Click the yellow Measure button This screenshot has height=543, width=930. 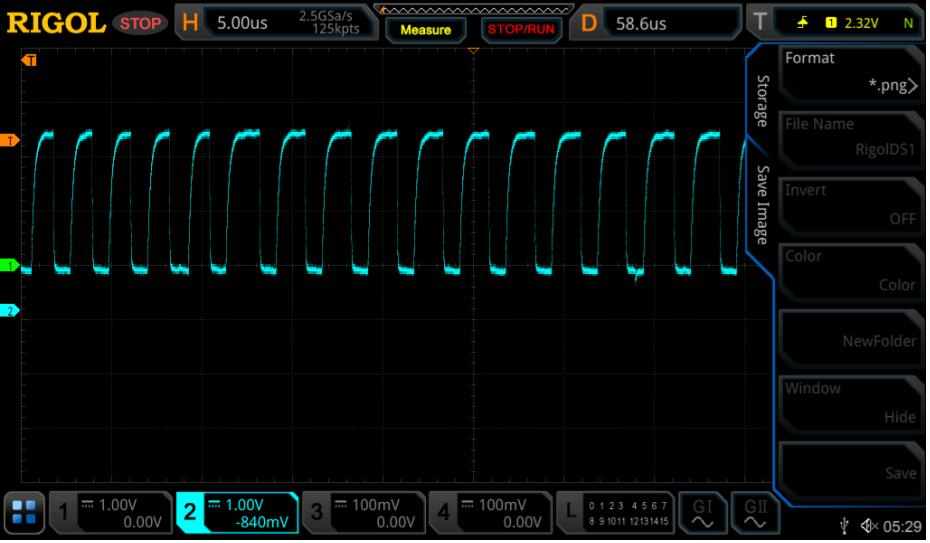coord(426,29)
